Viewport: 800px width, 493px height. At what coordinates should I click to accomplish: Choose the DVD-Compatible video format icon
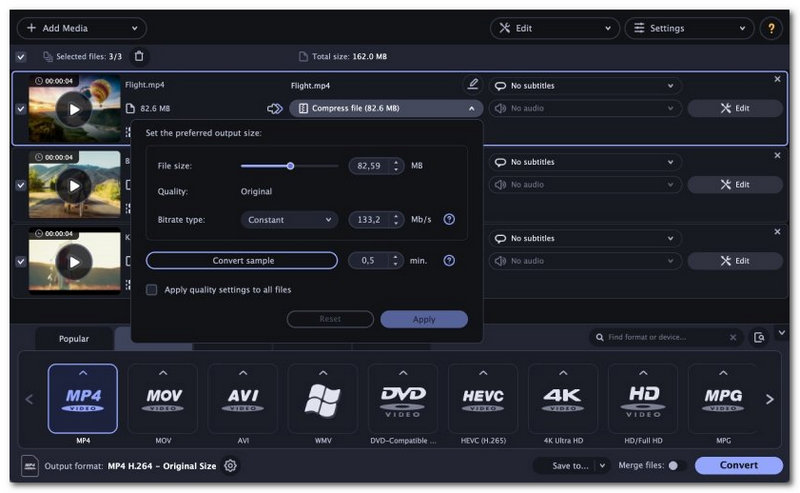(x=403, y=399)
